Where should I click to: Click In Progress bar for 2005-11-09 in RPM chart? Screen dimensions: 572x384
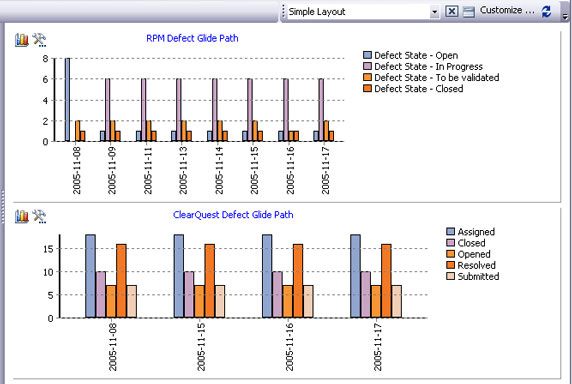(108, 110)
